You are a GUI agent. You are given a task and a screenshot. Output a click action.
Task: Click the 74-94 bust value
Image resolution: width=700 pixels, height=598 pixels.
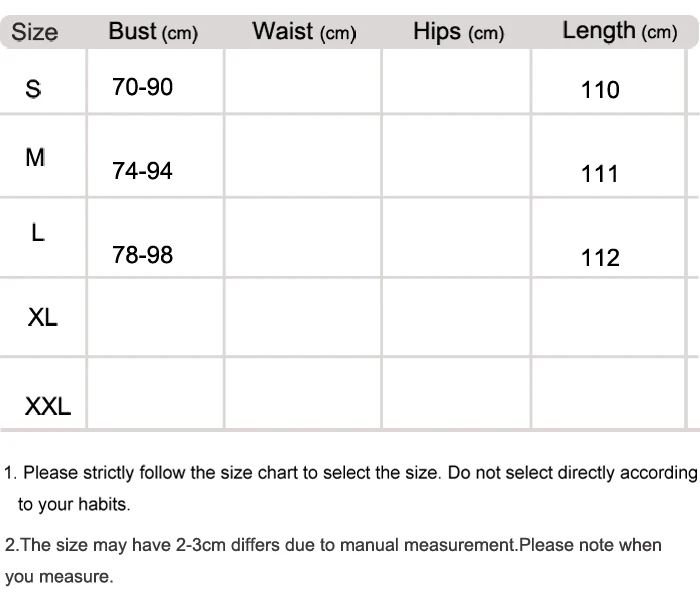142,170
